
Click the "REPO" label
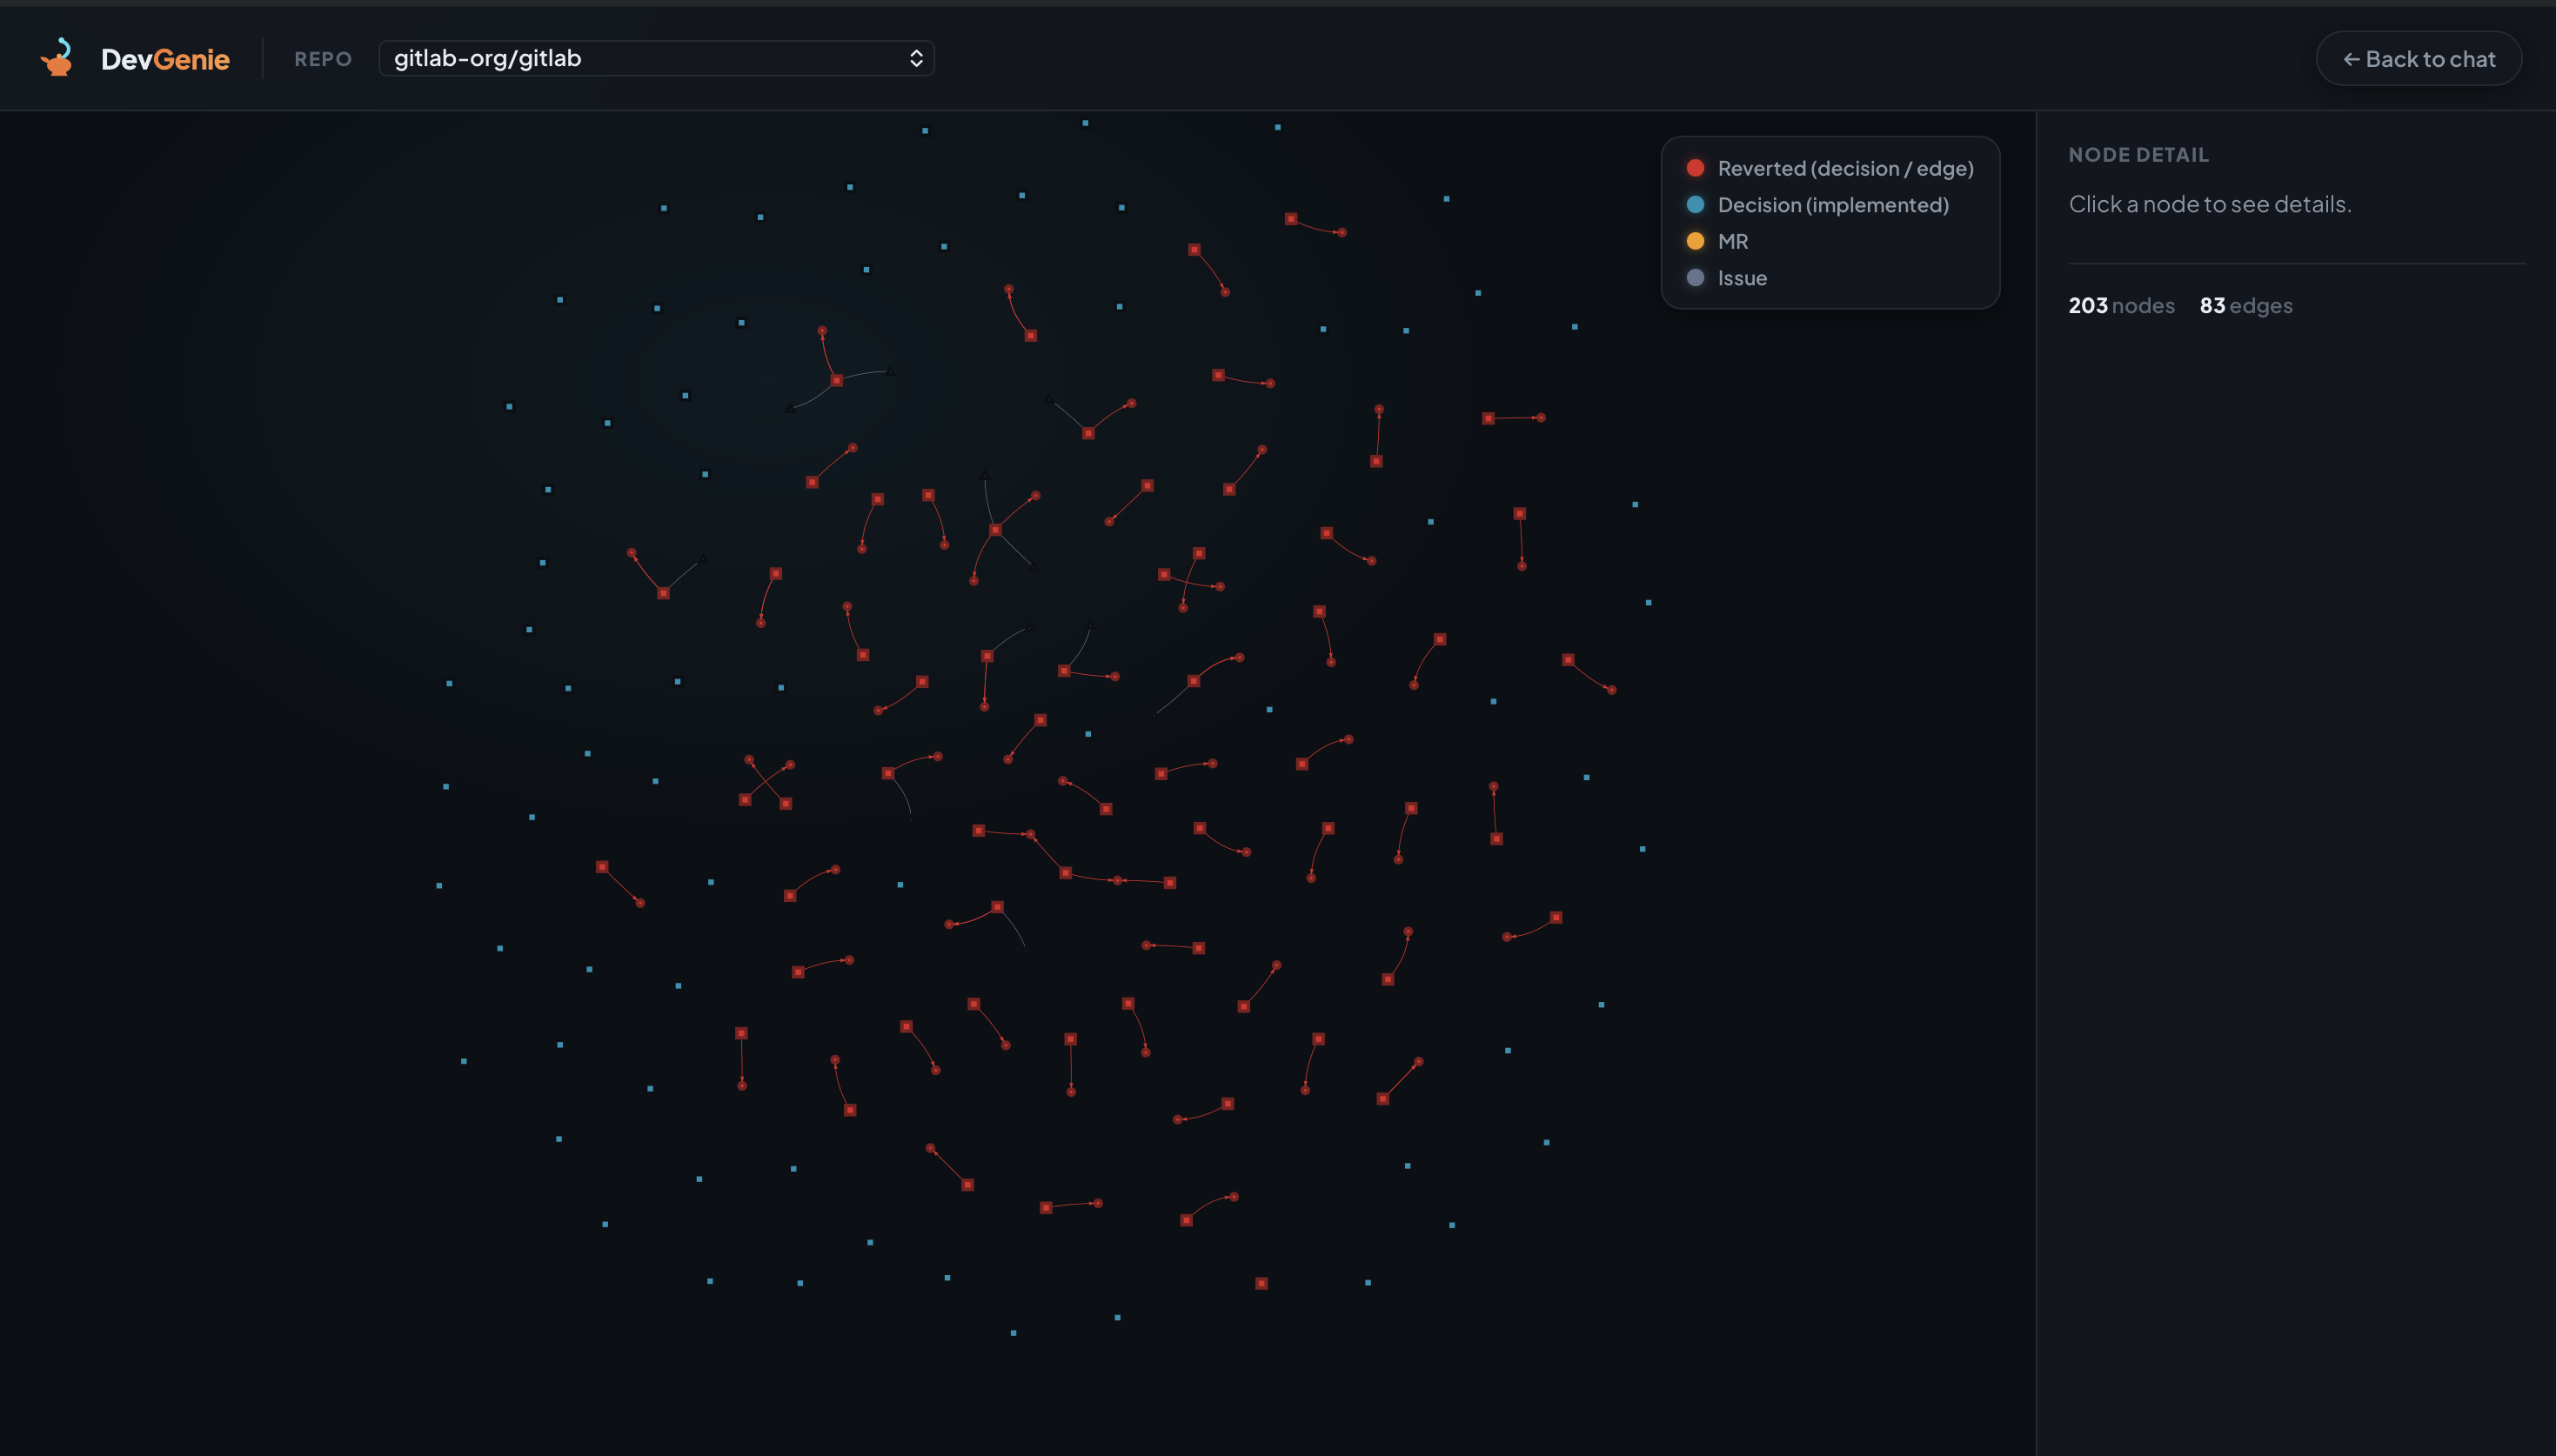tap(322, 59)
